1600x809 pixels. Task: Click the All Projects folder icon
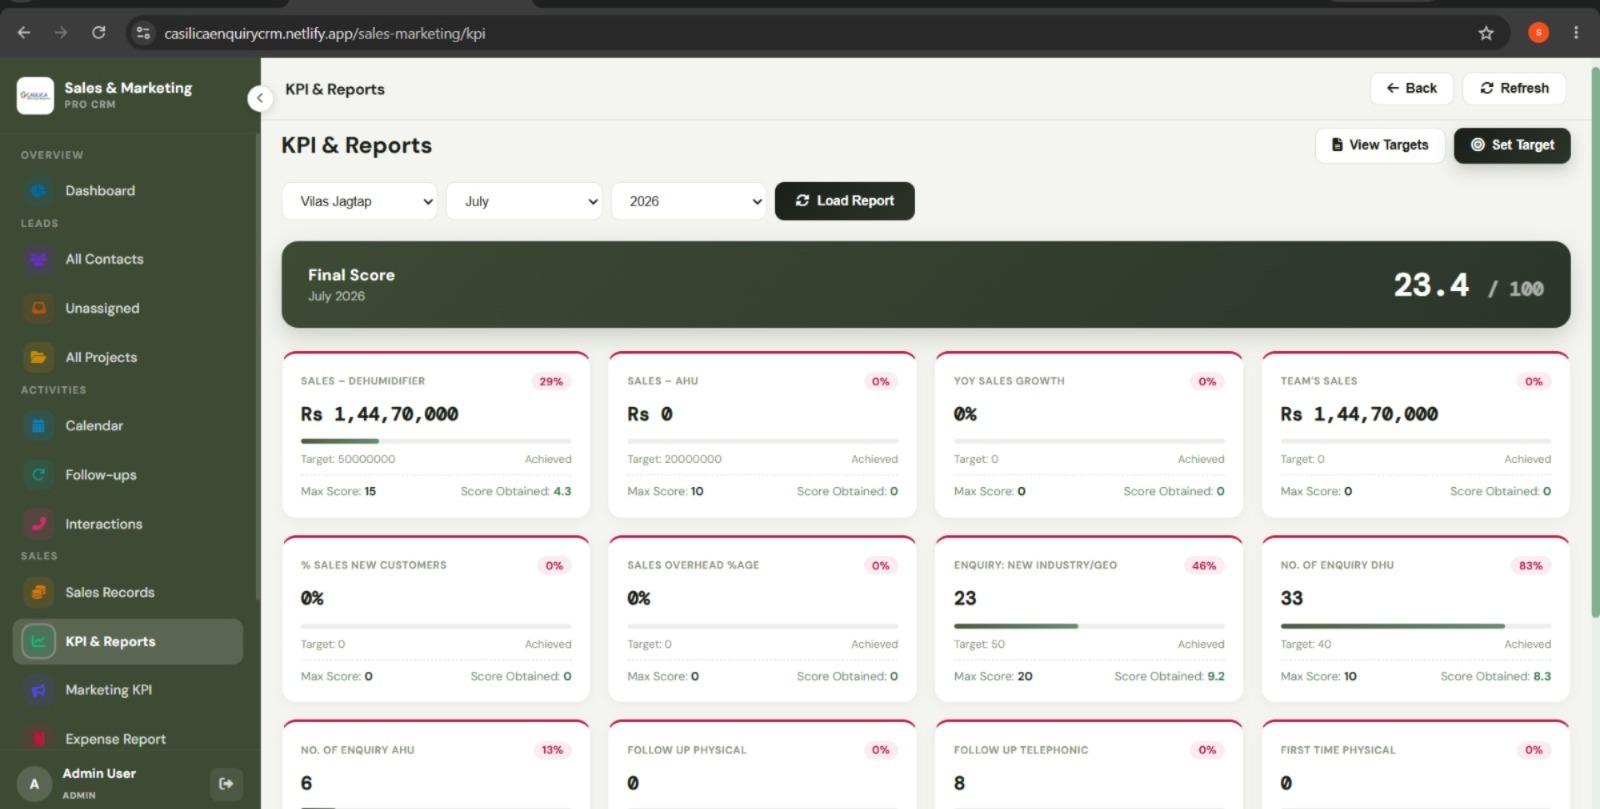click(38, 357)
